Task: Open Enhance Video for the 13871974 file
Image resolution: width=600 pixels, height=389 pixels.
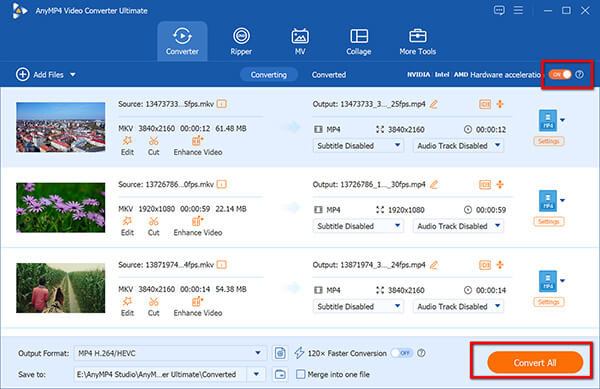Action: [x=197, y=306]
